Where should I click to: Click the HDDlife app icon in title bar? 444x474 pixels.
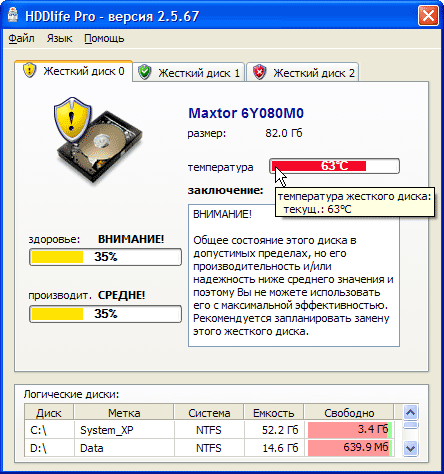click(x=13, y=15)
